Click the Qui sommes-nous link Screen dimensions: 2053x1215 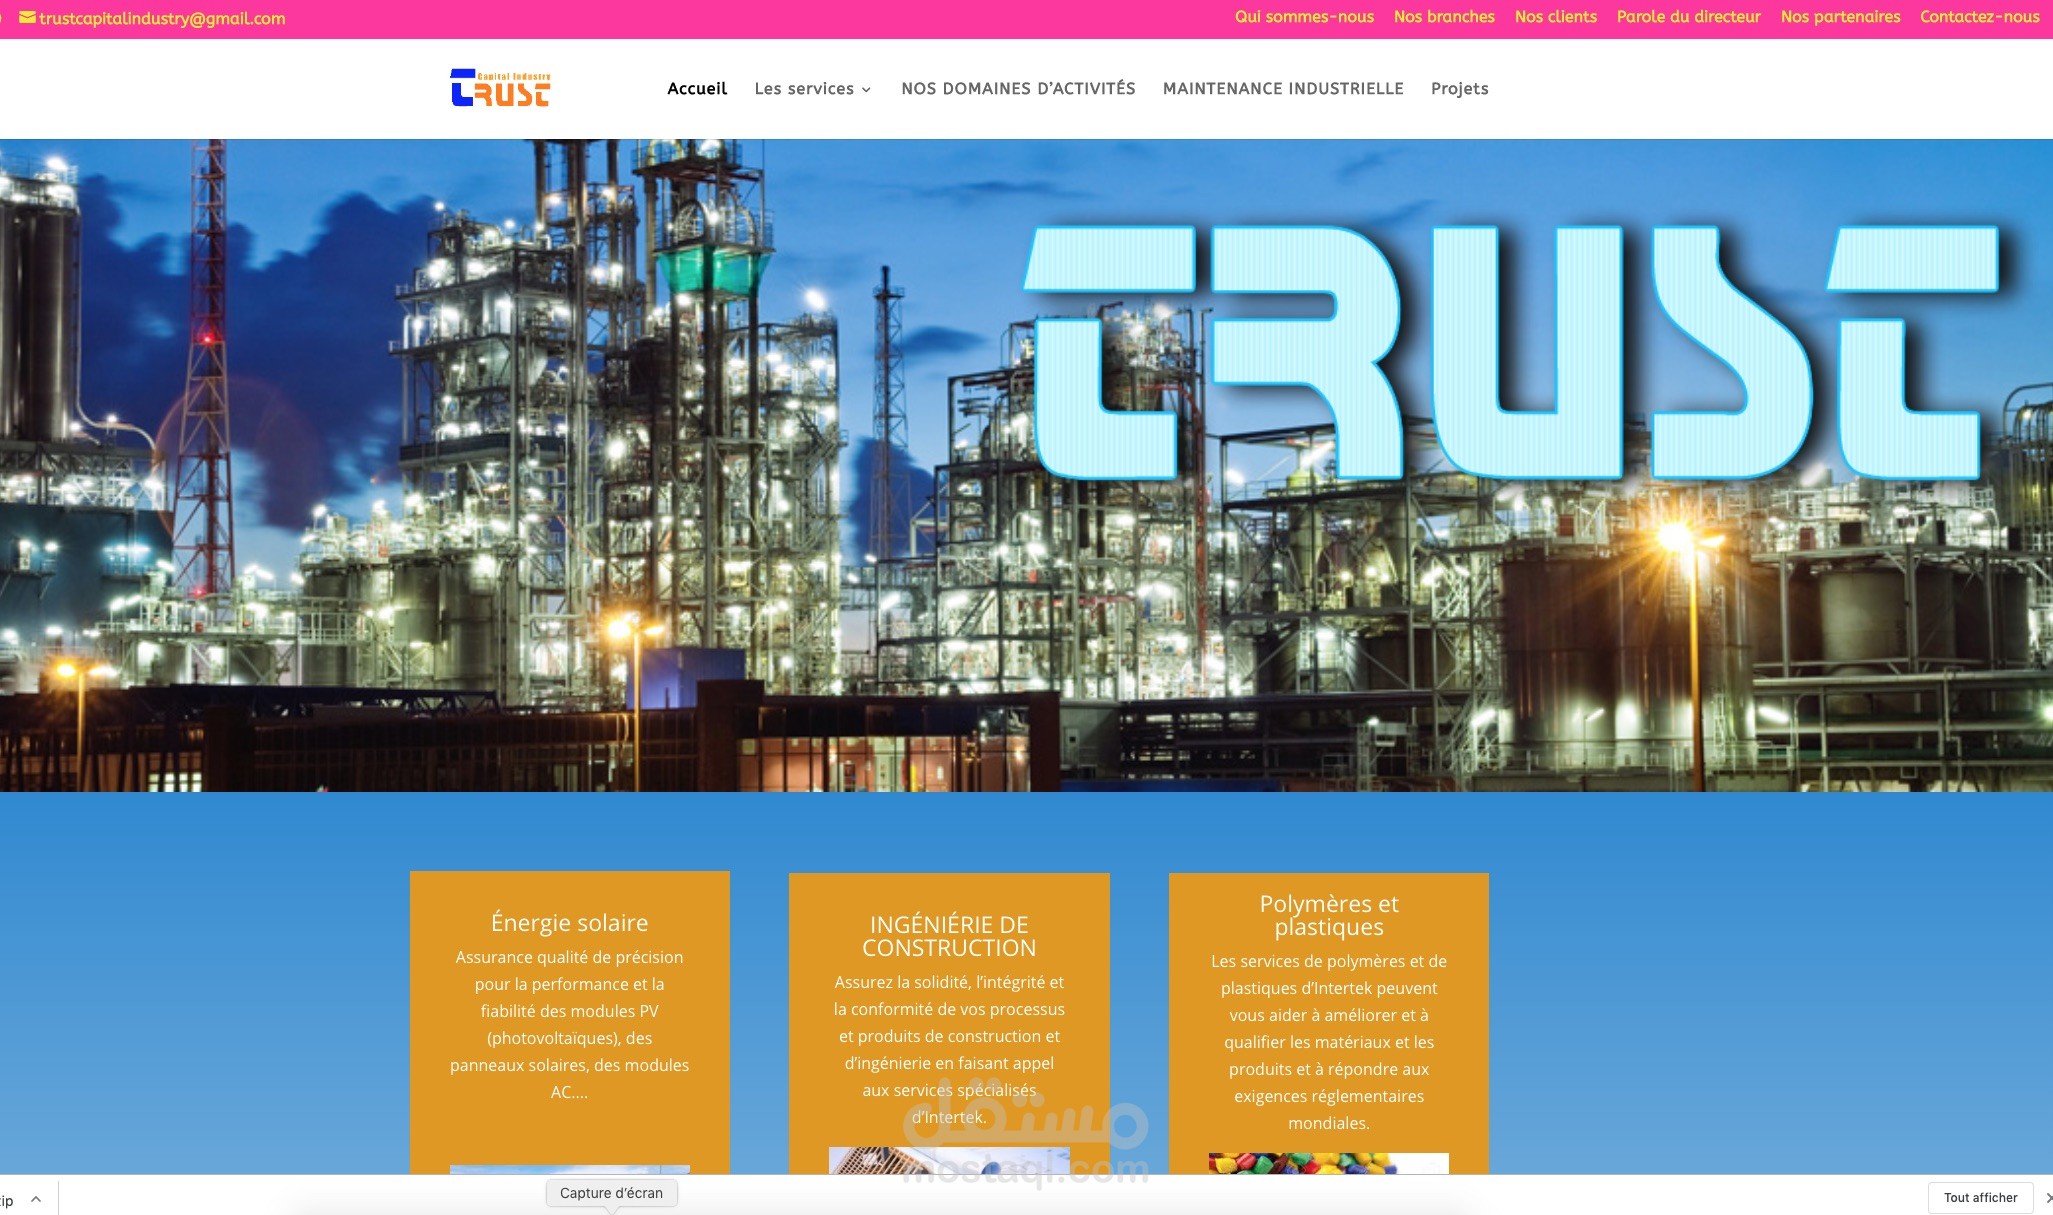[x=1304, y=17]
